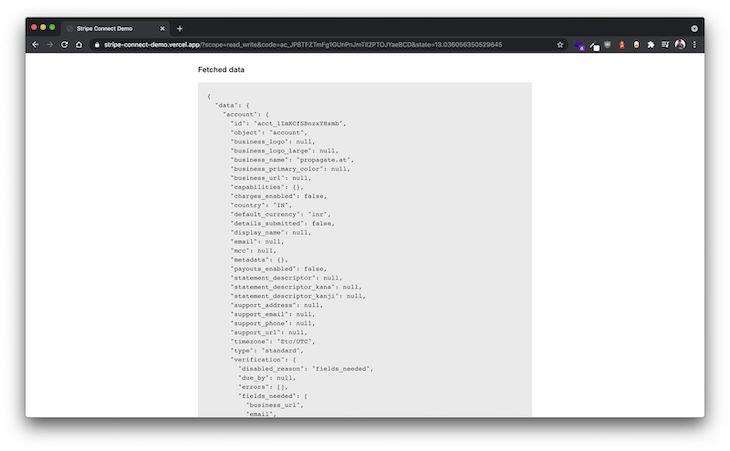Click the "data": { line

[x=232, y=105]
